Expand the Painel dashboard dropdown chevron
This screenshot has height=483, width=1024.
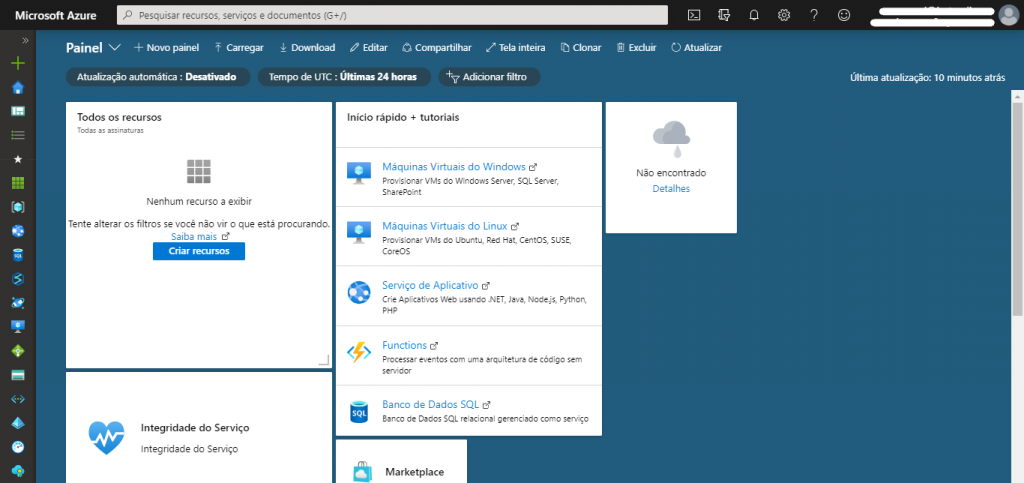pos(115,47)
